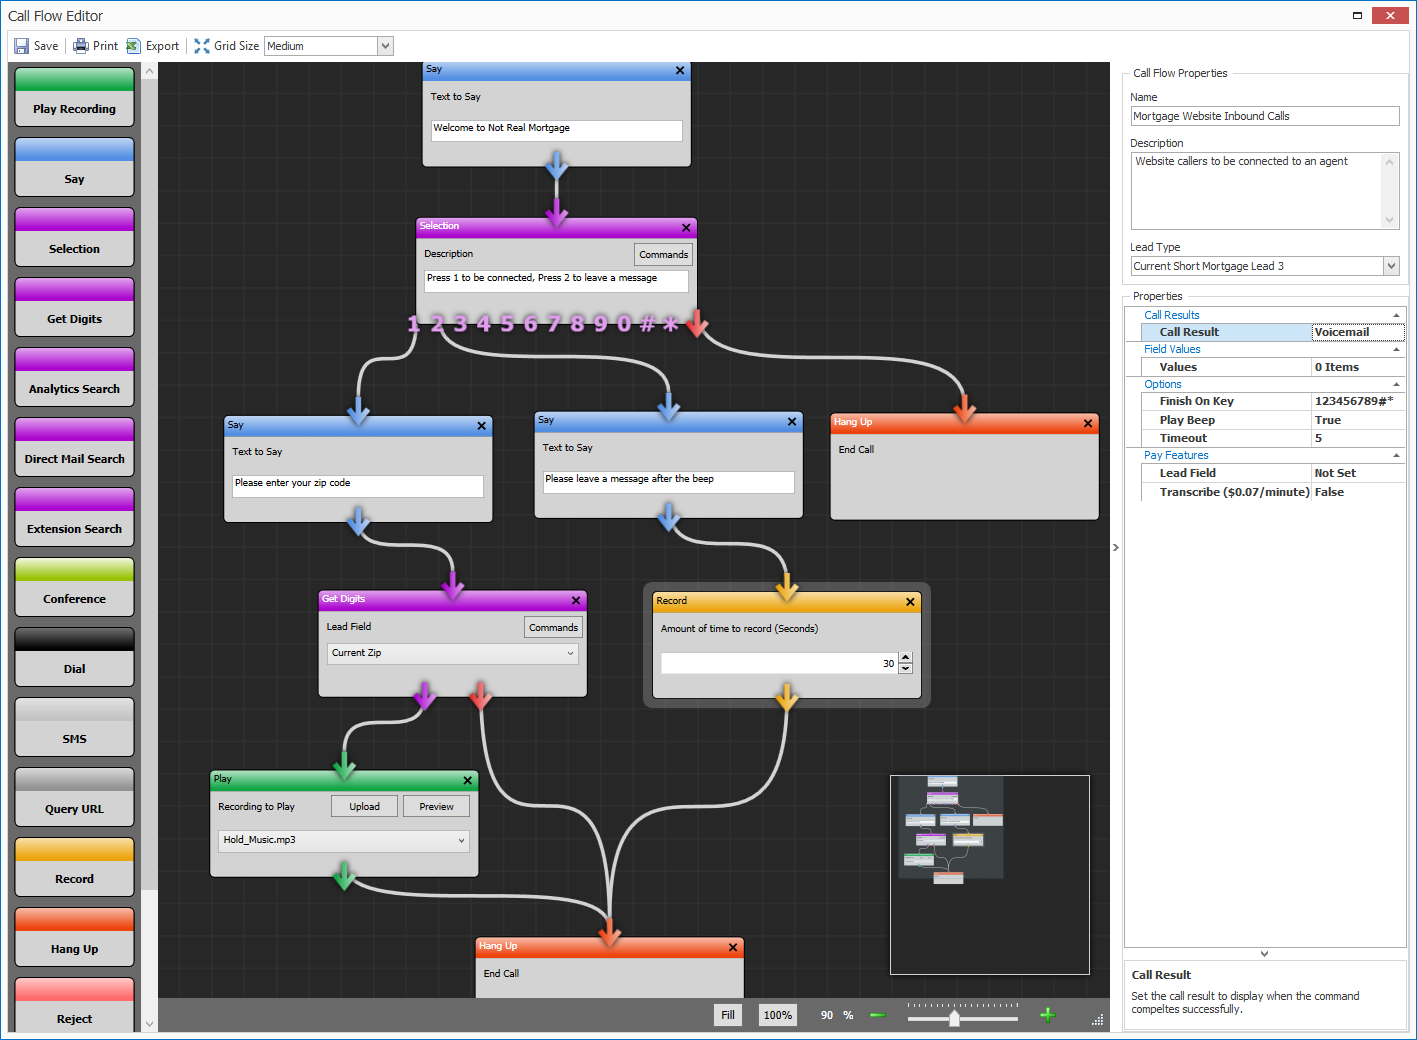Click the Upload button in the Play block

(x=364, y=806)
